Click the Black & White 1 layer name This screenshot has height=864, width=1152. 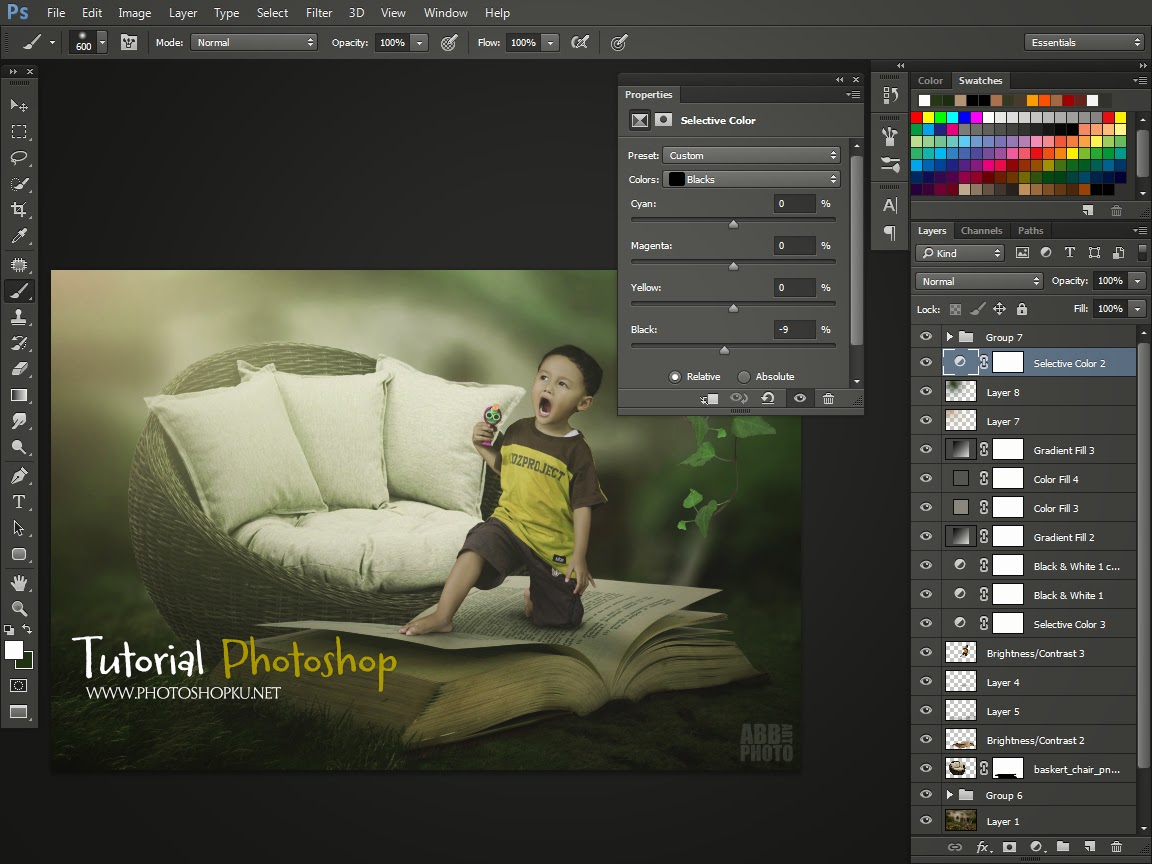coord(1068,596)
